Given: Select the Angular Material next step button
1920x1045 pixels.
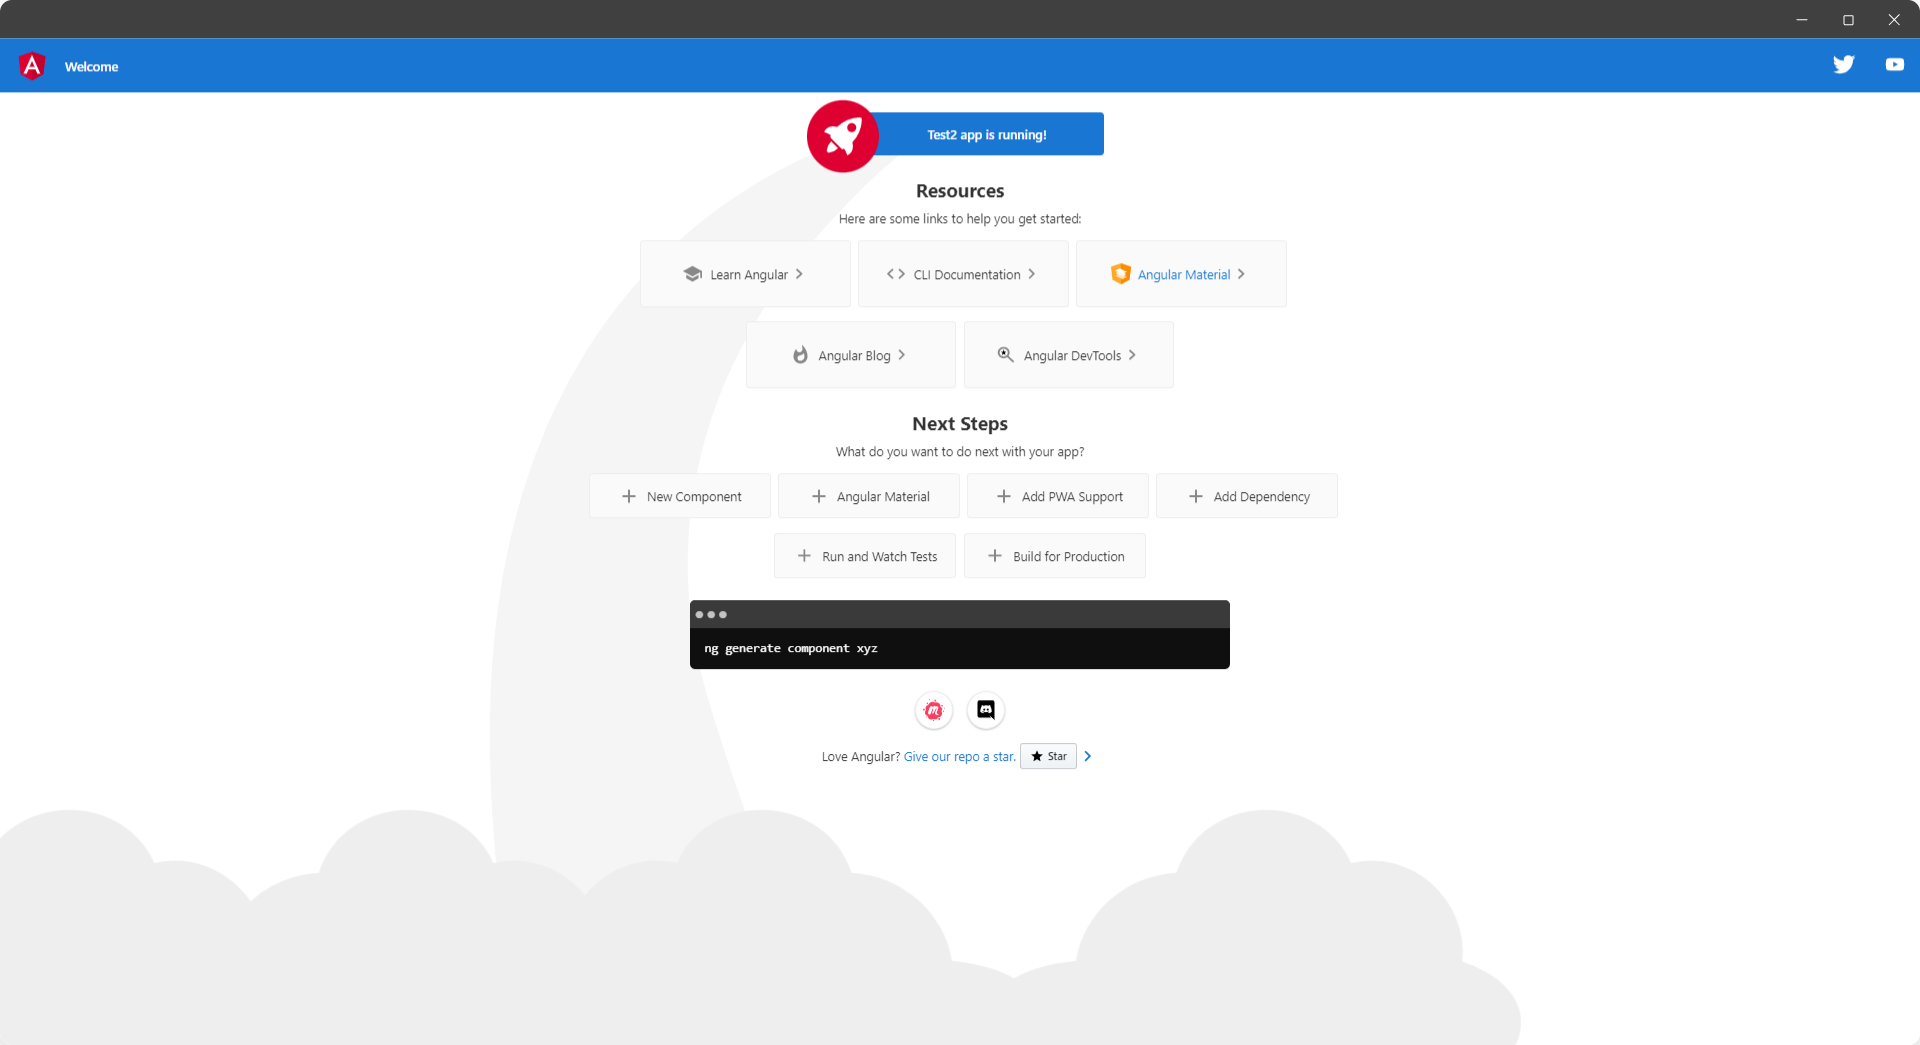Looking at the screenshot, I should (x=869, y=496).
